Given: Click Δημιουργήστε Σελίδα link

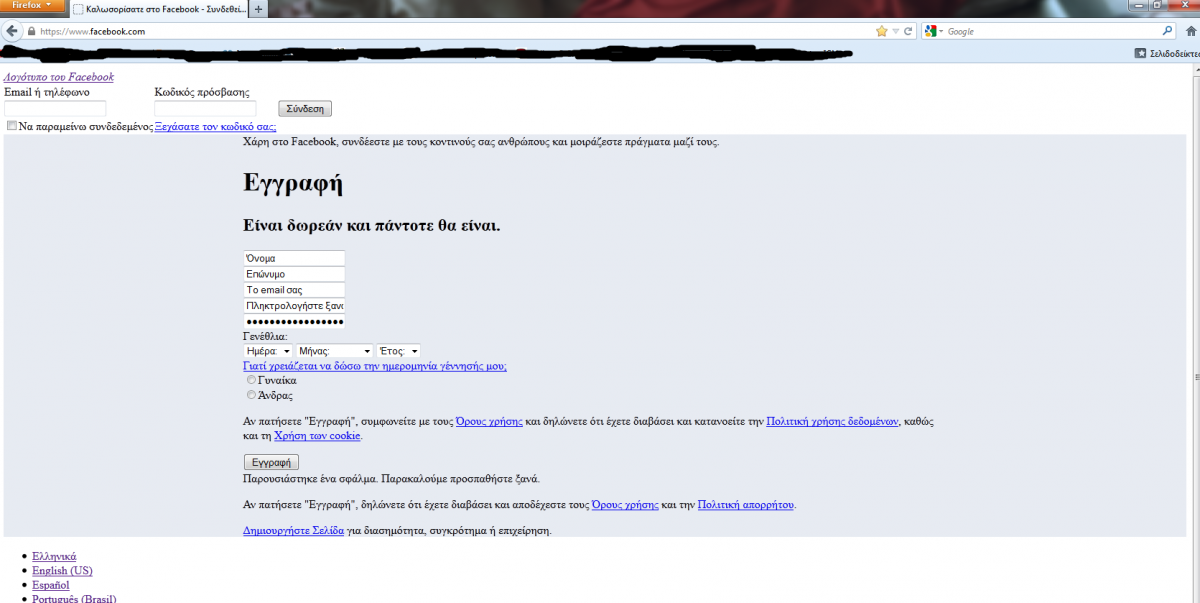Looking at the screenshot, I should point(294,530).
